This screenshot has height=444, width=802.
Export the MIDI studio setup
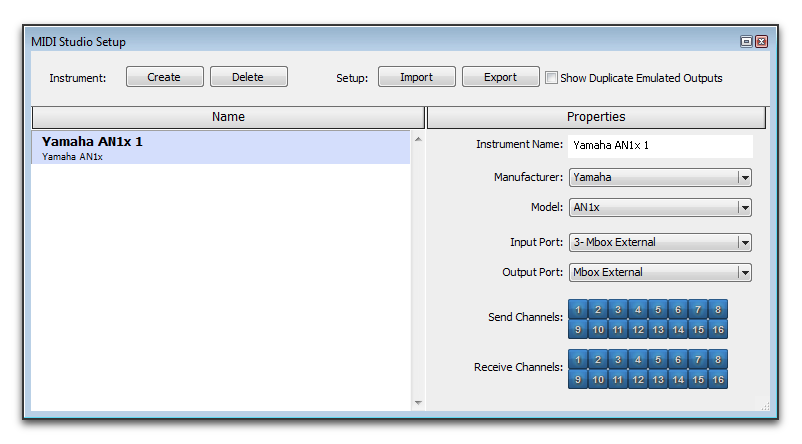pos(501,77)
